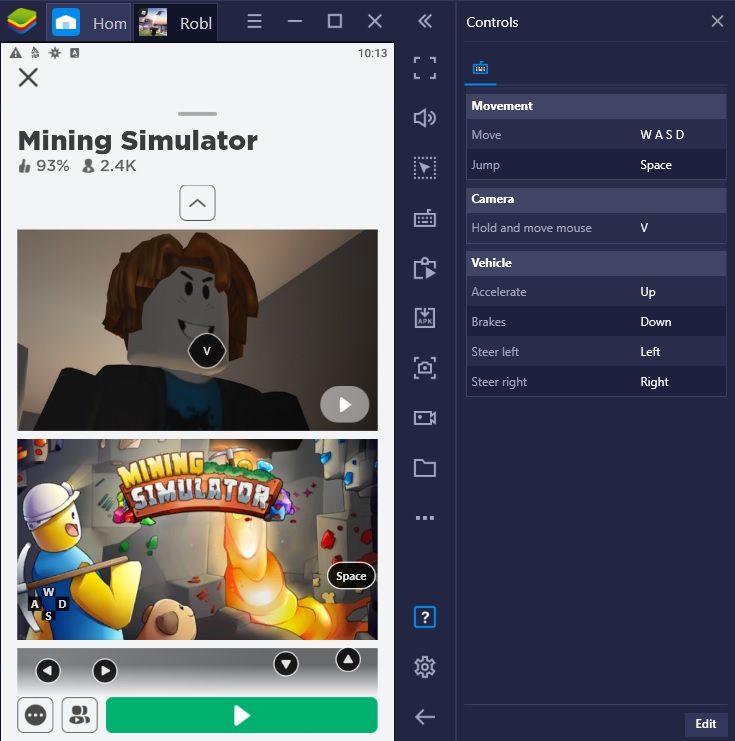735x741 pixels.
Task: Click the Install APK icon
Action: 425,318
